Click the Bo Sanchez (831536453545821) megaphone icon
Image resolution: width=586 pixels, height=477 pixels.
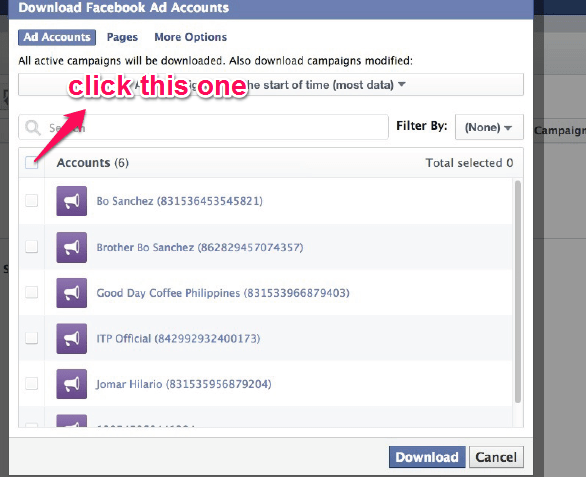point(71,201)
